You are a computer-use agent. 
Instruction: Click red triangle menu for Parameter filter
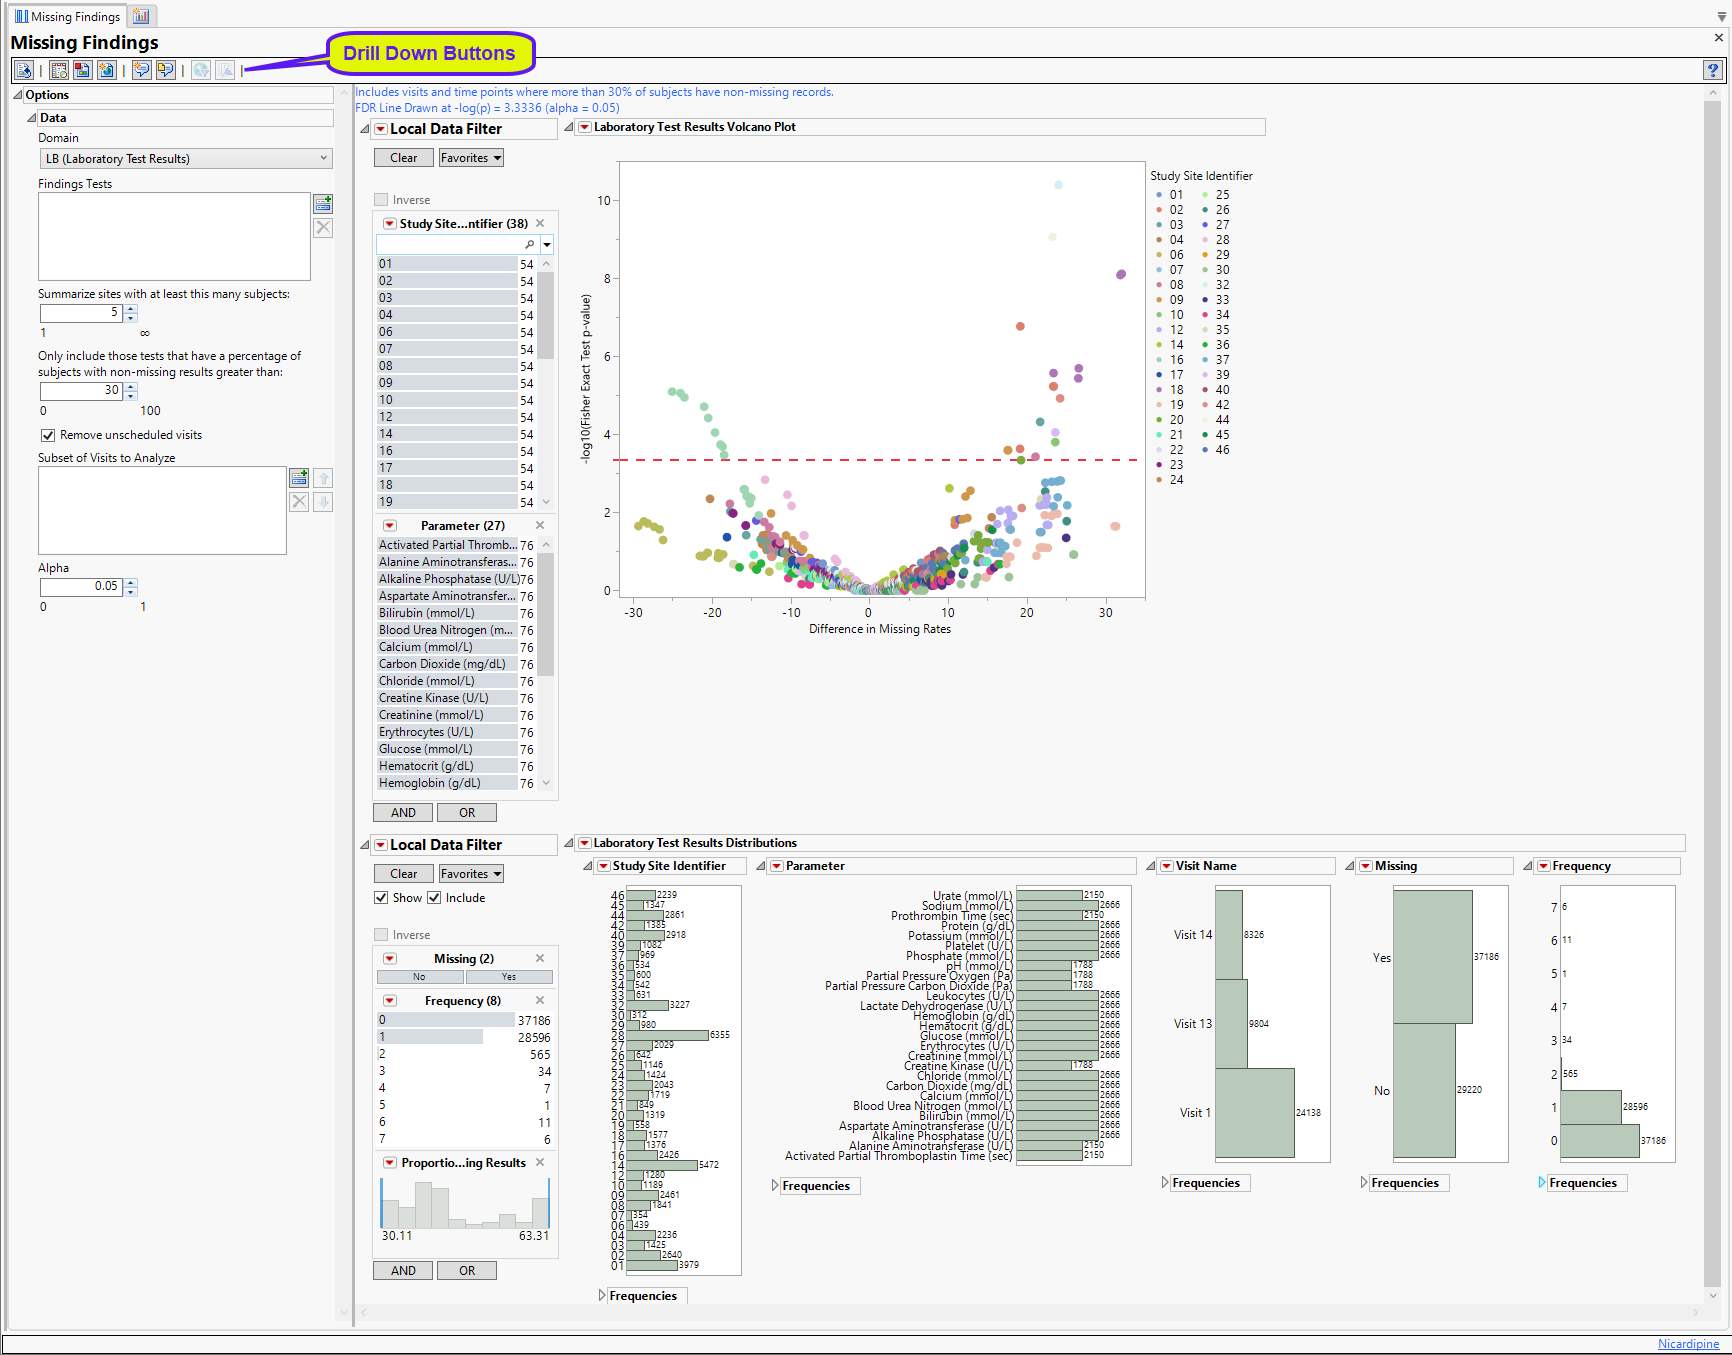pyautogui.click(x=390, y=526)
